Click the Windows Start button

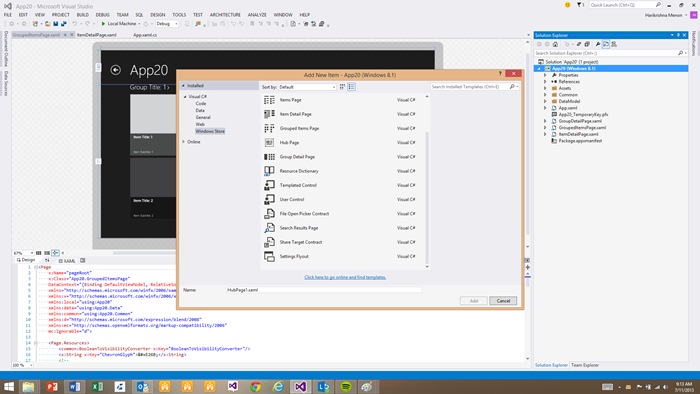coord(8,386)
